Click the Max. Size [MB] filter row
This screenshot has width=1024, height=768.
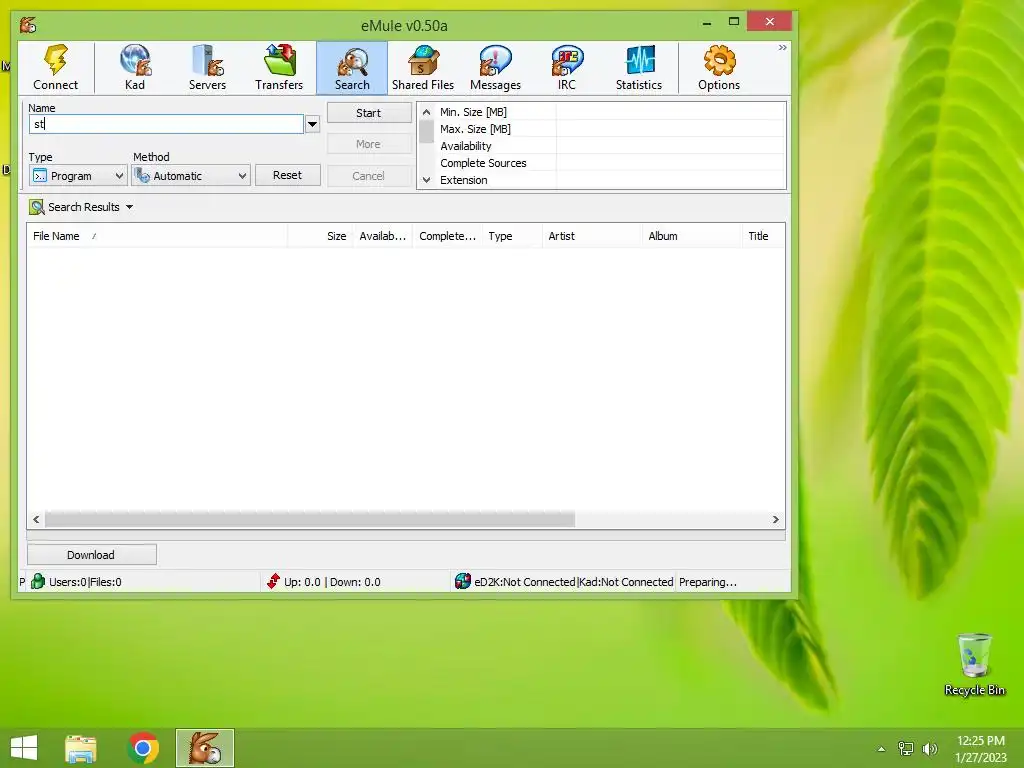(611, 129)
